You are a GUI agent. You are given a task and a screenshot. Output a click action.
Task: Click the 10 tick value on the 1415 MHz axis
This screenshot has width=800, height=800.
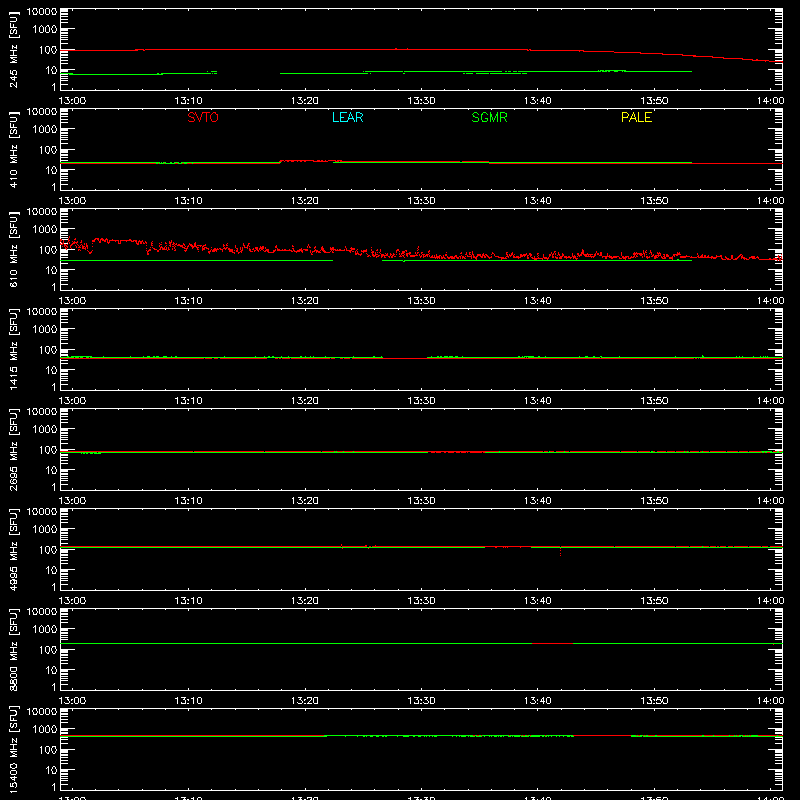(x=51, y=370)
